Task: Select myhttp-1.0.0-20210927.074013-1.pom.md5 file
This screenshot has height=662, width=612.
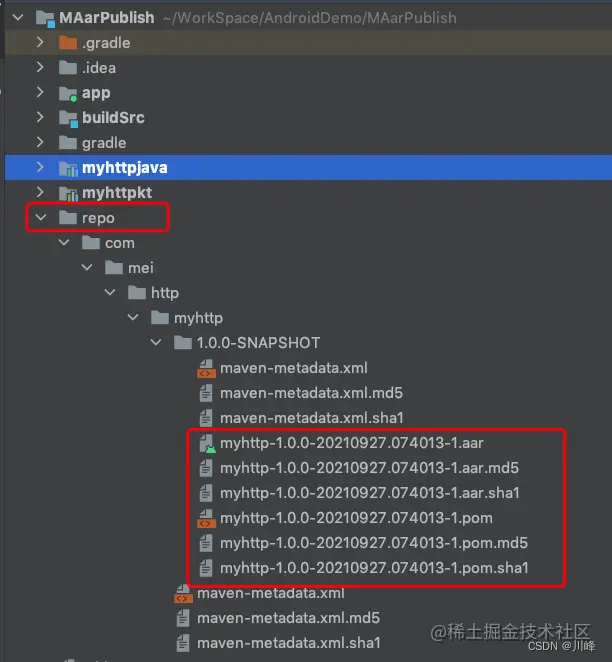Action: [374, 543]
